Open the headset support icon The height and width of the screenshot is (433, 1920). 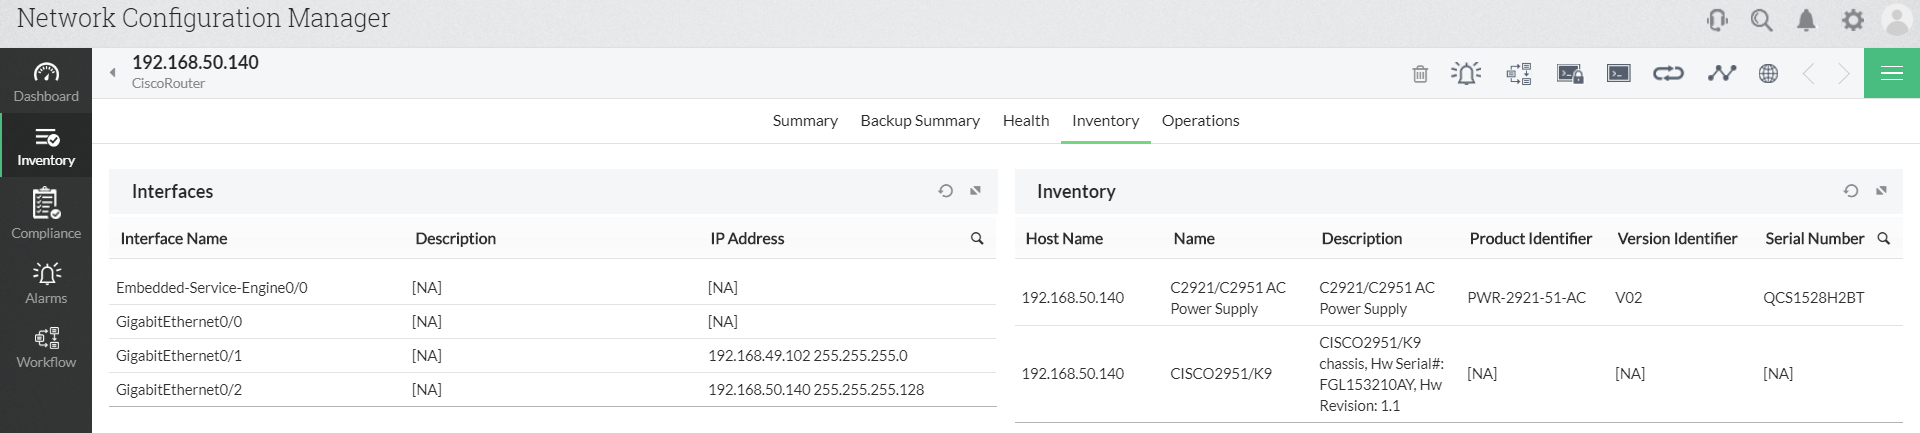point(1717,20)
